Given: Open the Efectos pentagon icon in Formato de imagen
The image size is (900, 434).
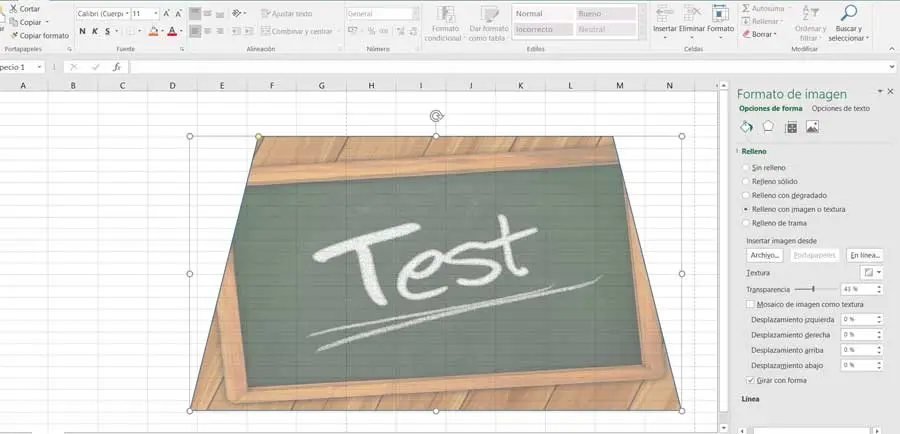Looking at the screenshot, I should 768,127.
